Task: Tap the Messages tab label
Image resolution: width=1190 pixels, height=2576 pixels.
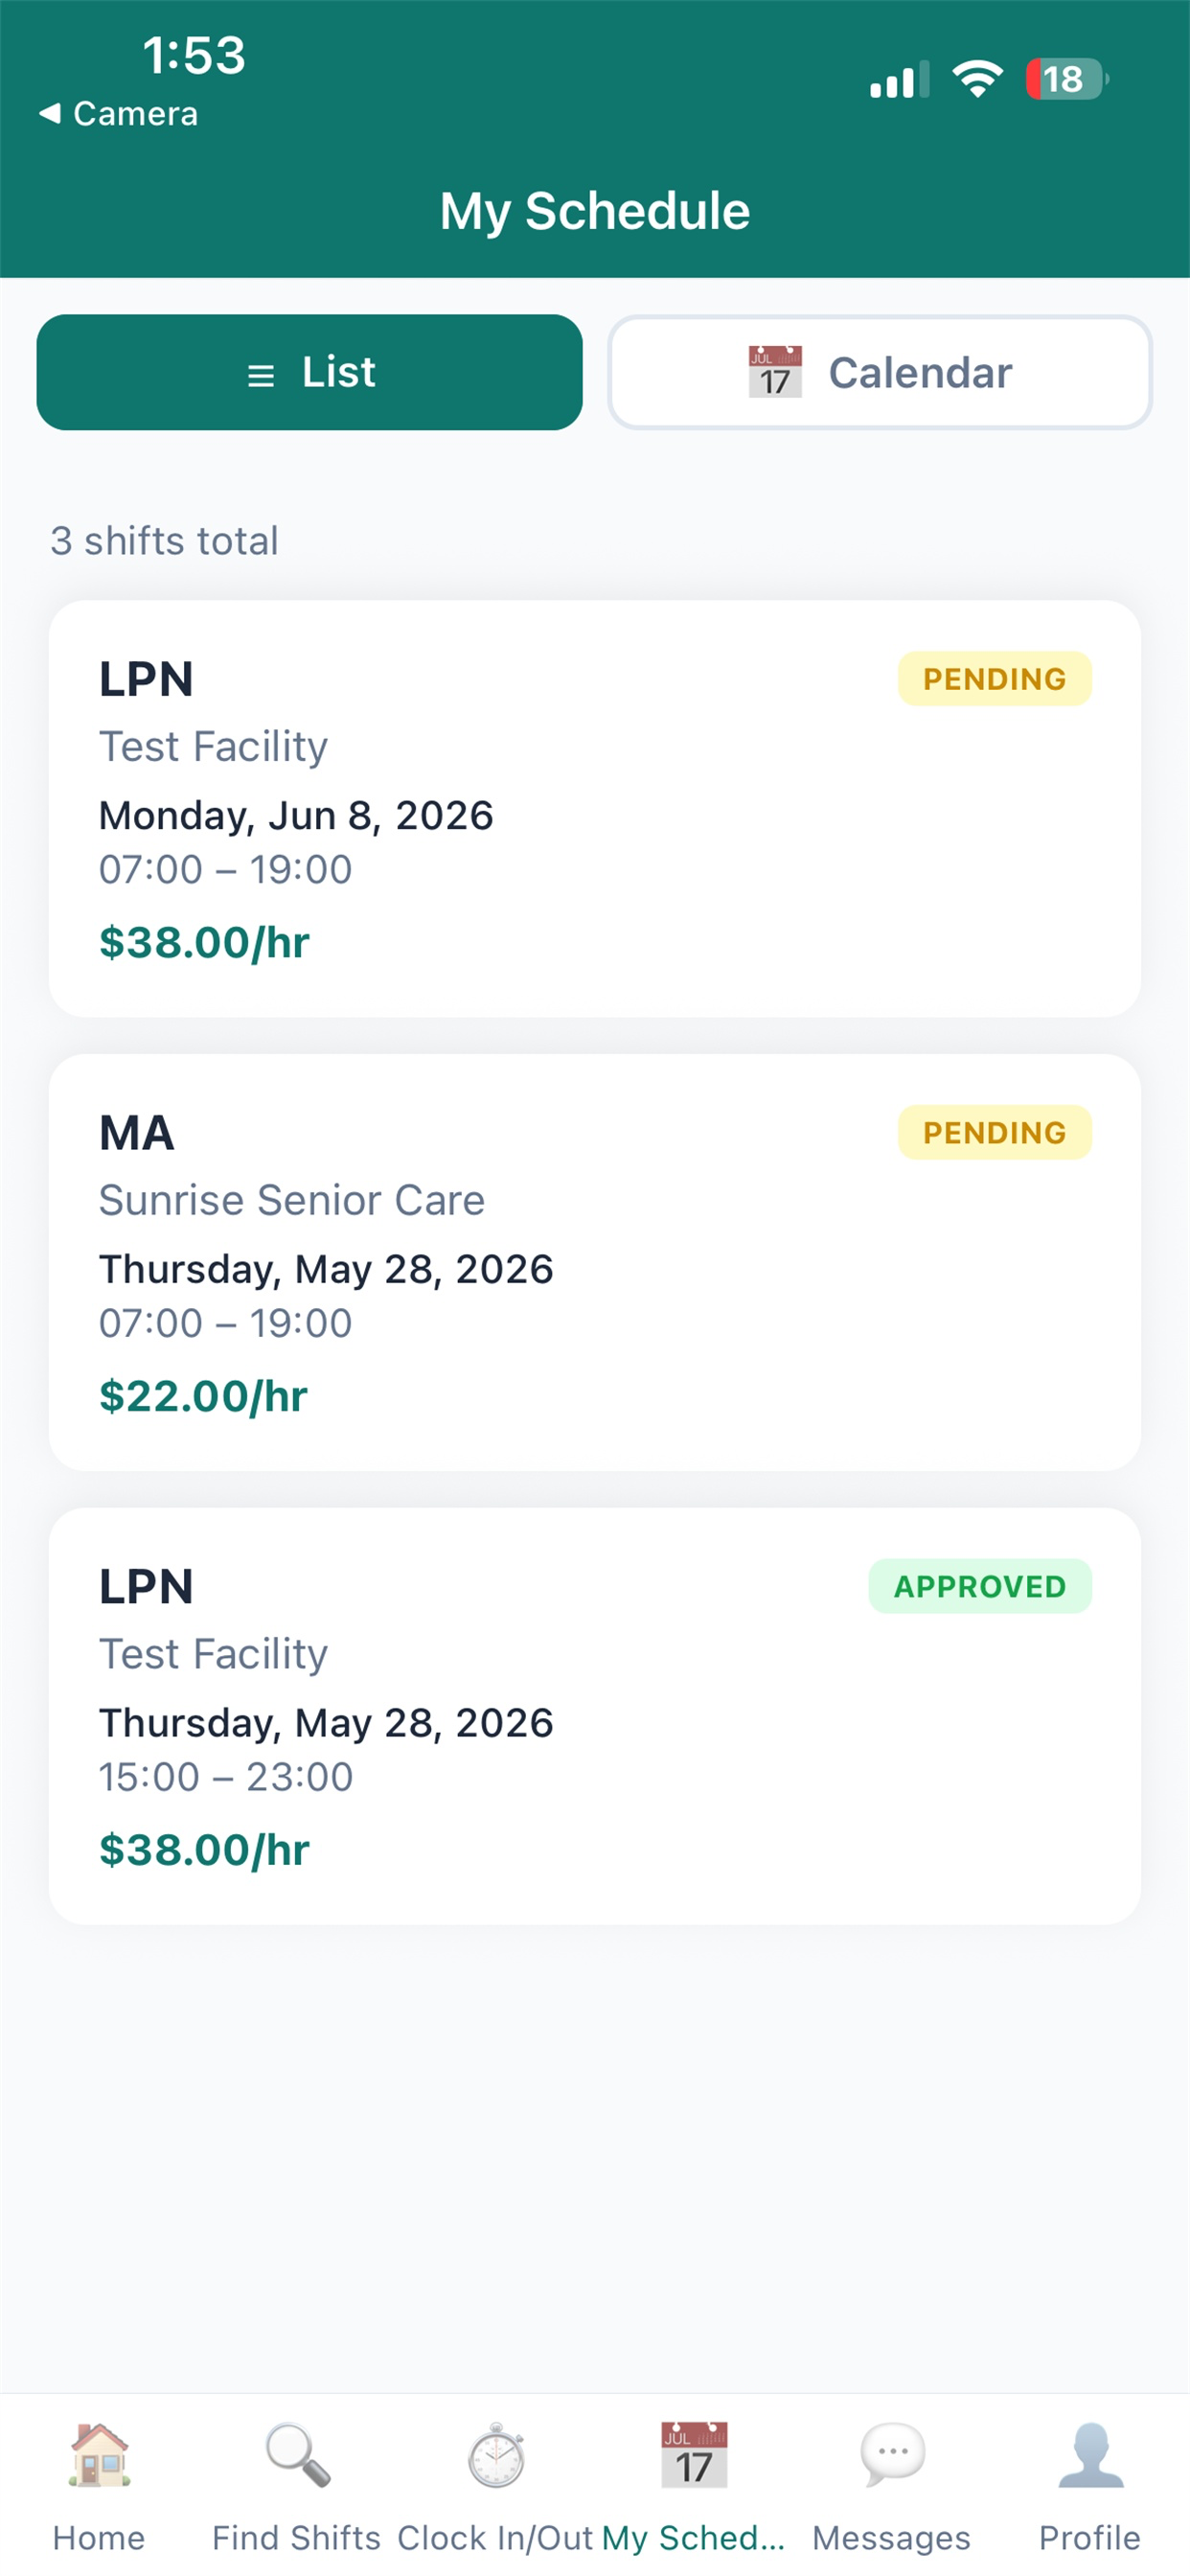Action: tap(892, 2537)
